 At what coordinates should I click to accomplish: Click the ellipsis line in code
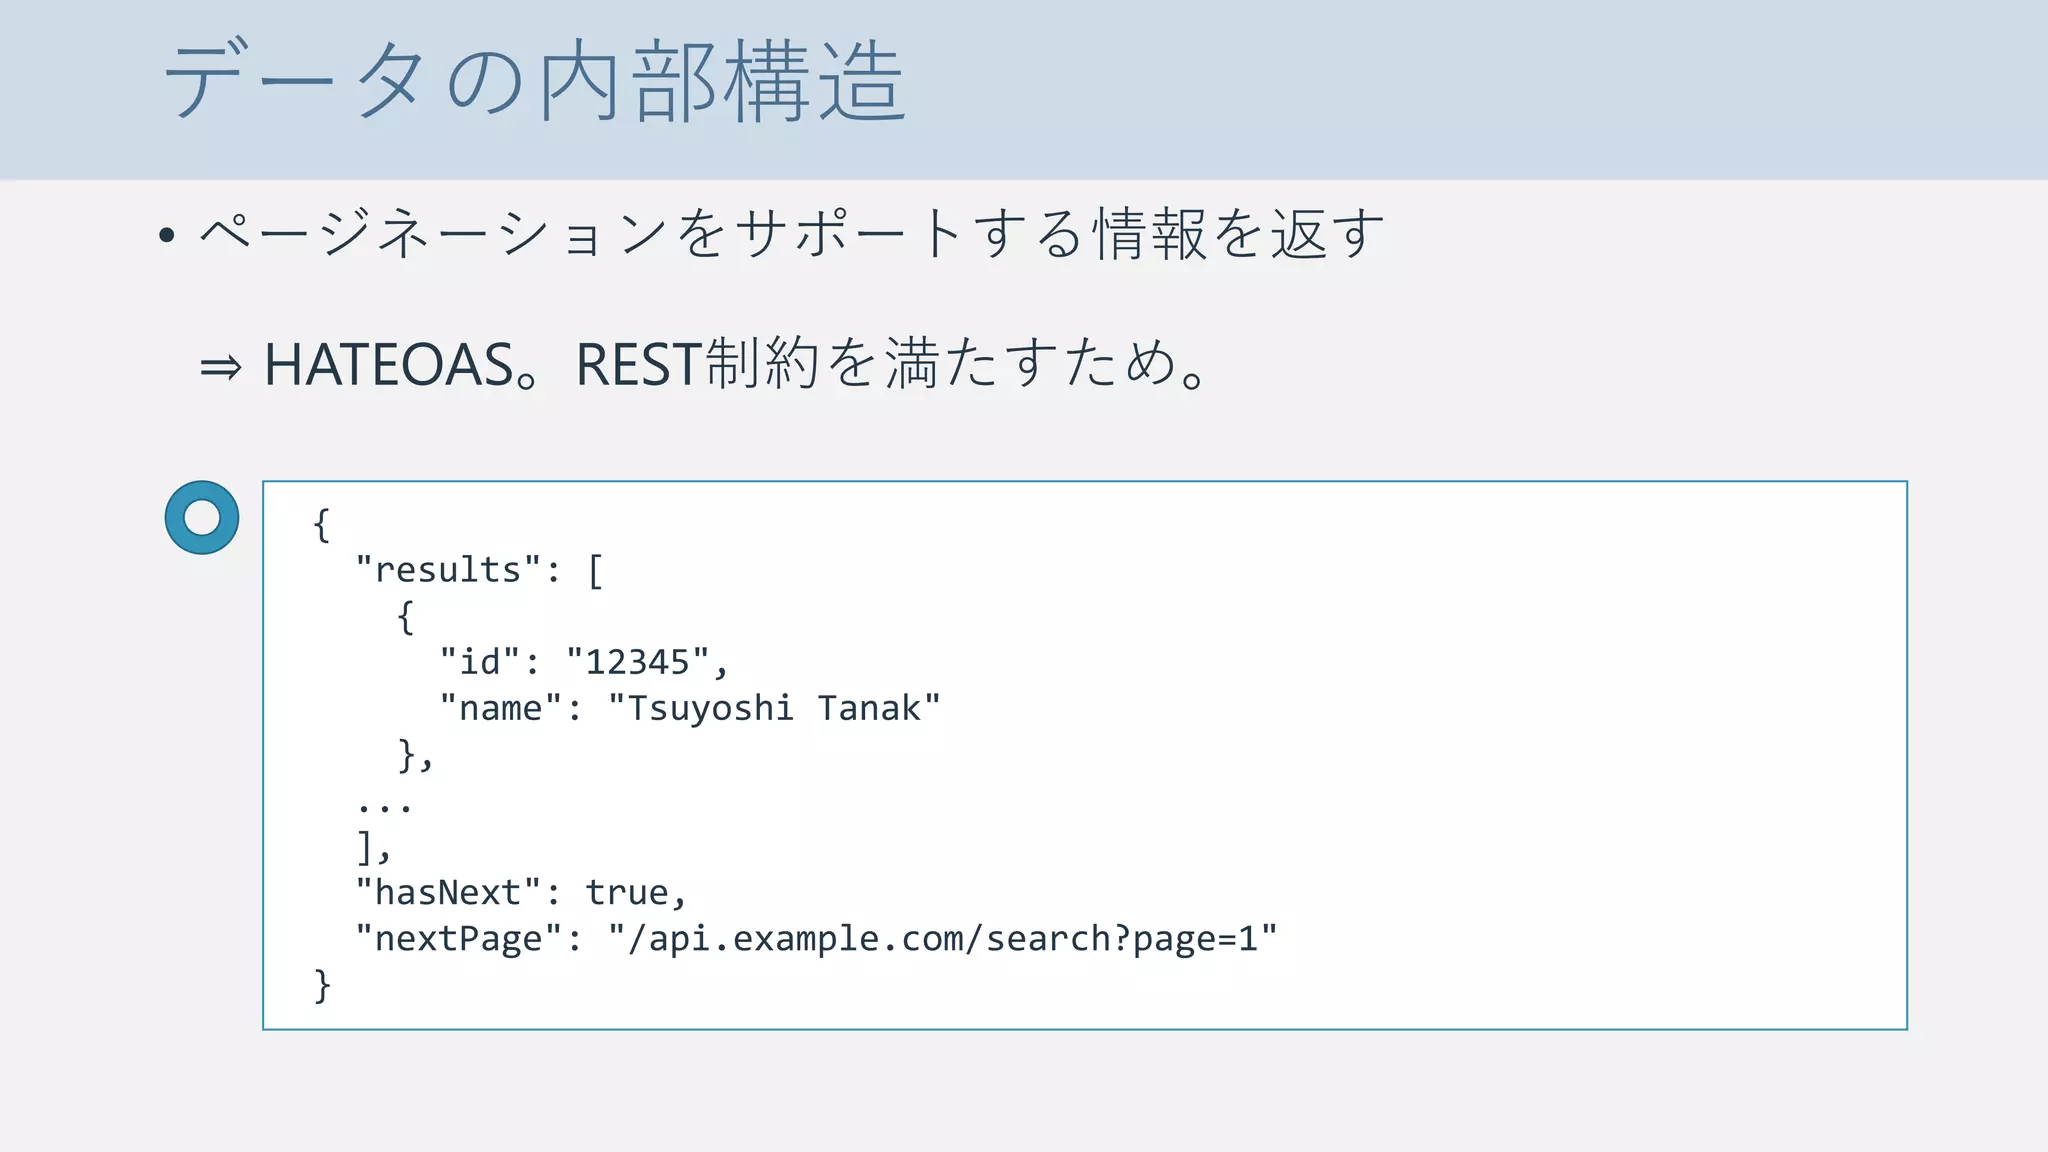[385, 806]
